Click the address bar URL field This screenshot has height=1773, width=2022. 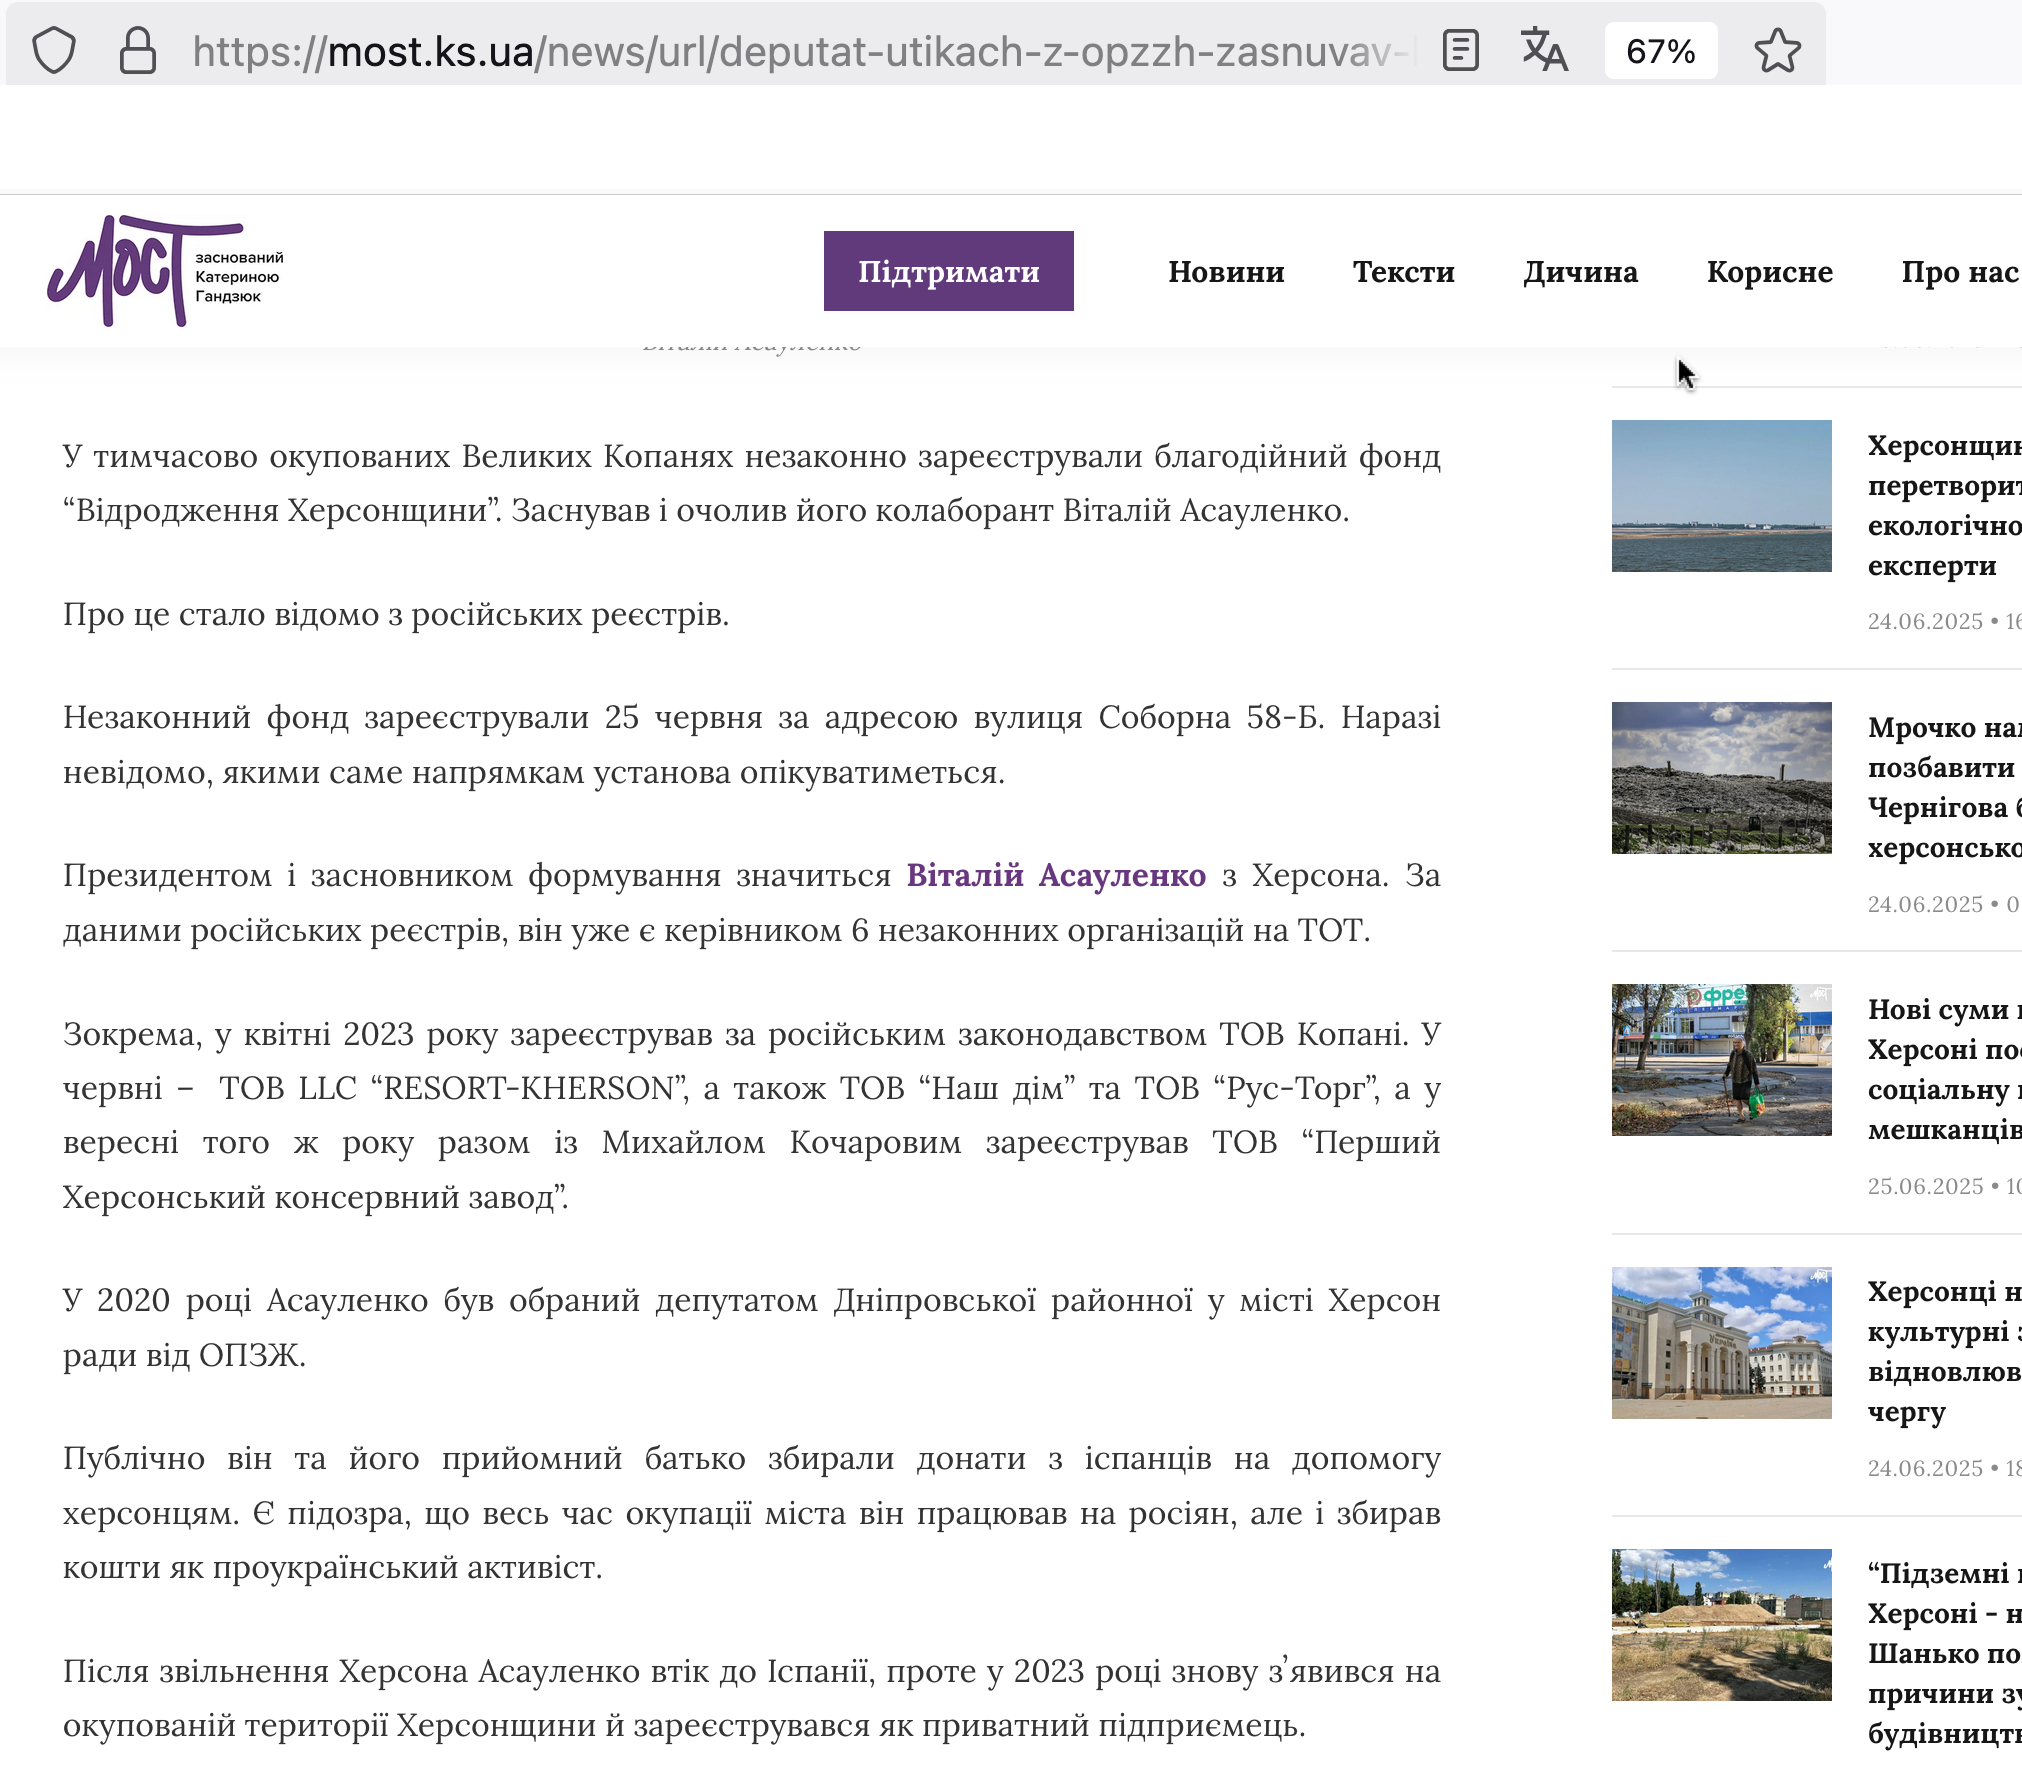(x=800, y=51)
